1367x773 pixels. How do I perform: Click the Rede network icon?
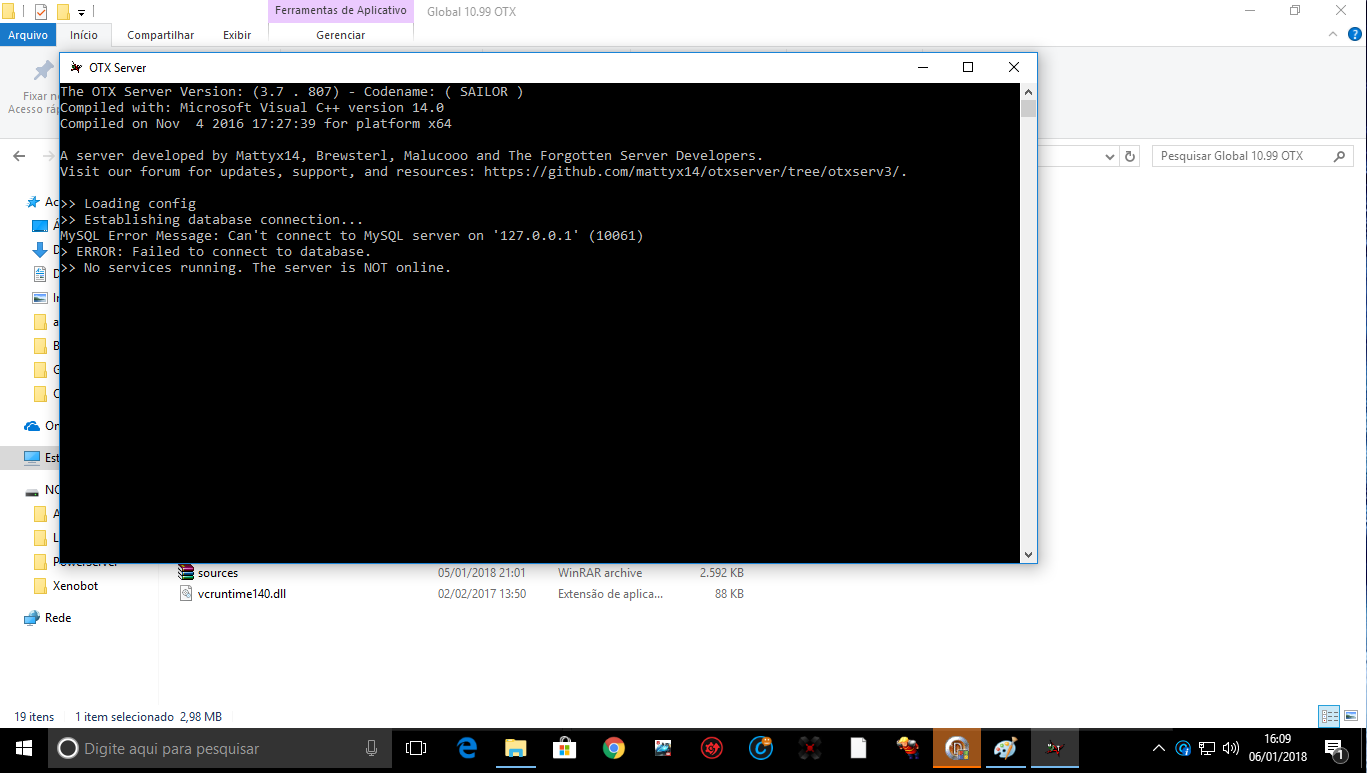32,618
